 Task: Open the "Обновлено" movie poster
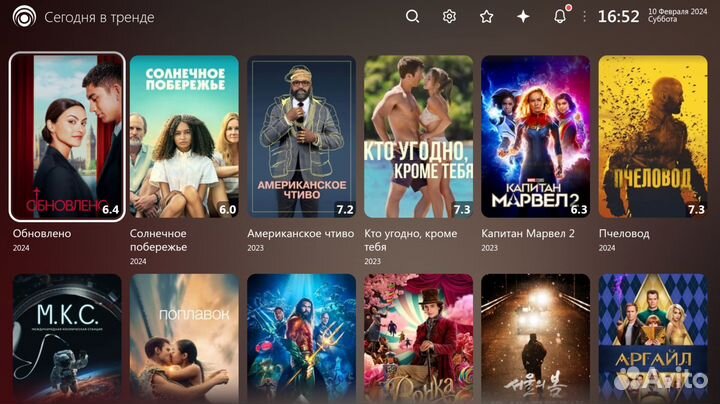coord(67,136)
